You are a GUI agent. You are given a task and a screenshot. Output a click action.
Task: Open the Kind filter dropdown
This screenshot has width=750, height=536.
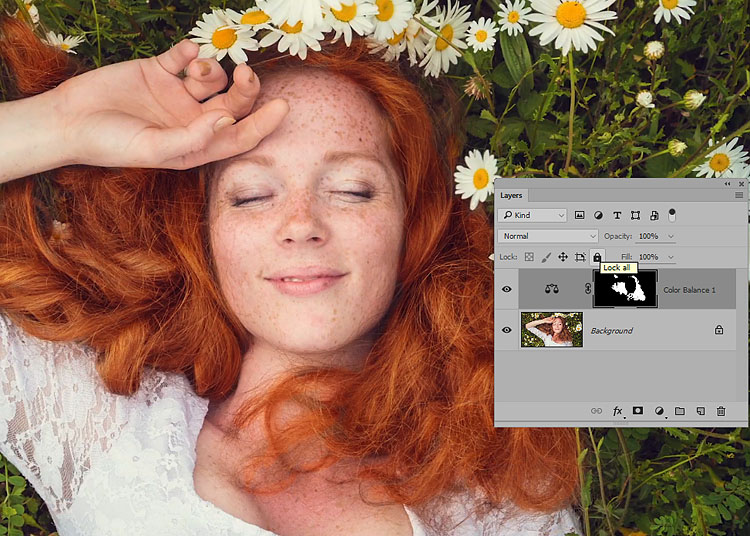tap(532, 215)
